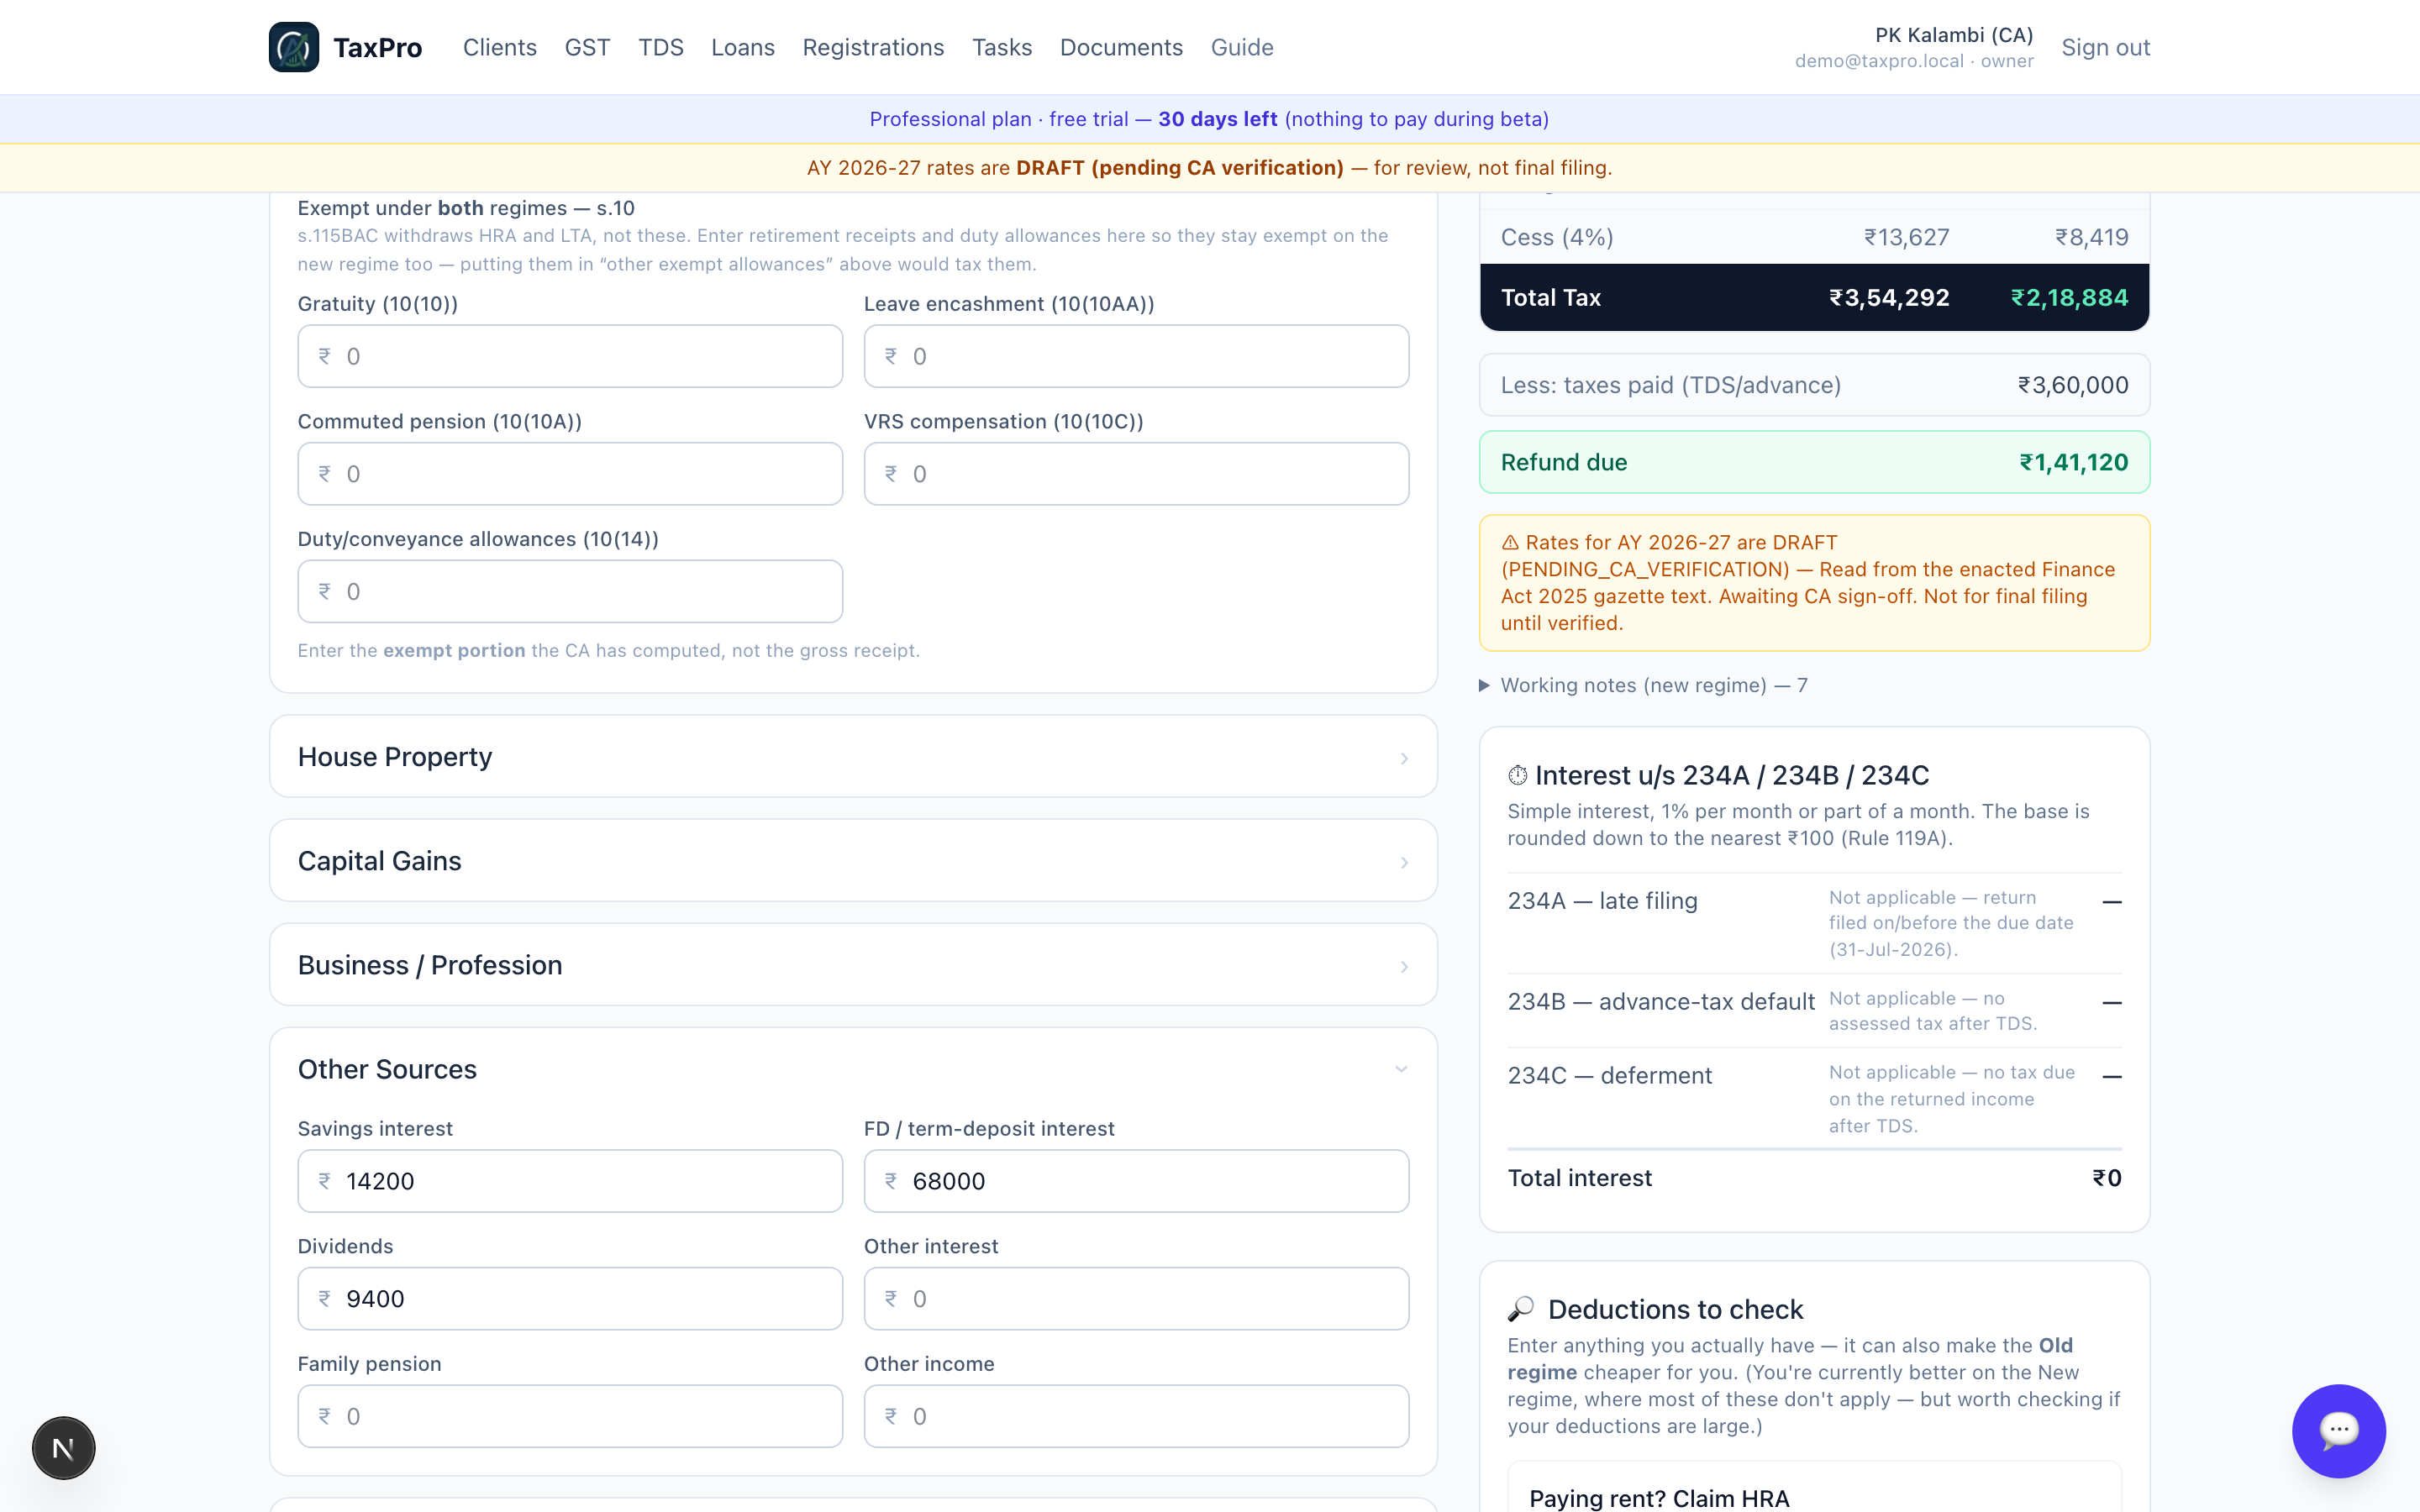Click the 'Paying rent? Claim HRA' heading

point(1659,1498)
